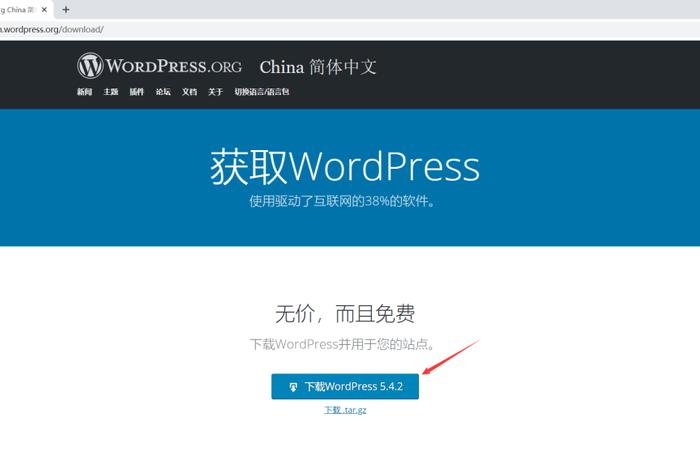
Task: Click the 下载WordPress 5.4.2 button
Action: click(345, 387)
